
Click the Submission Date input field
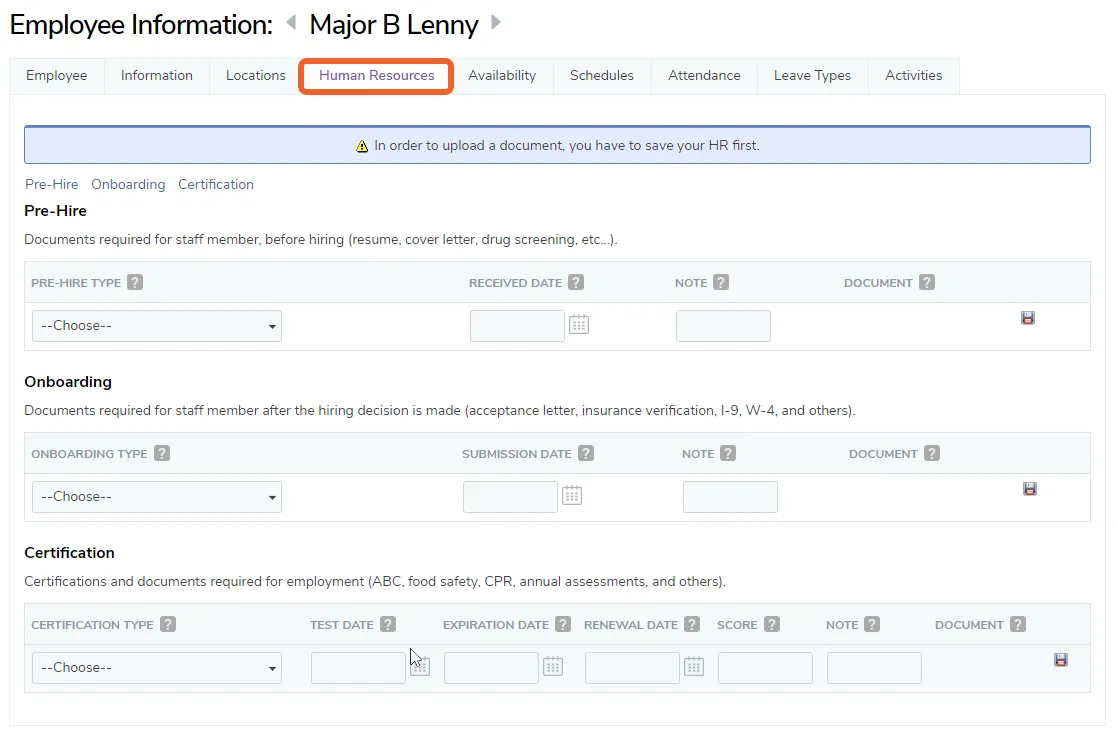pyautogui.click(x=510, y=497)
